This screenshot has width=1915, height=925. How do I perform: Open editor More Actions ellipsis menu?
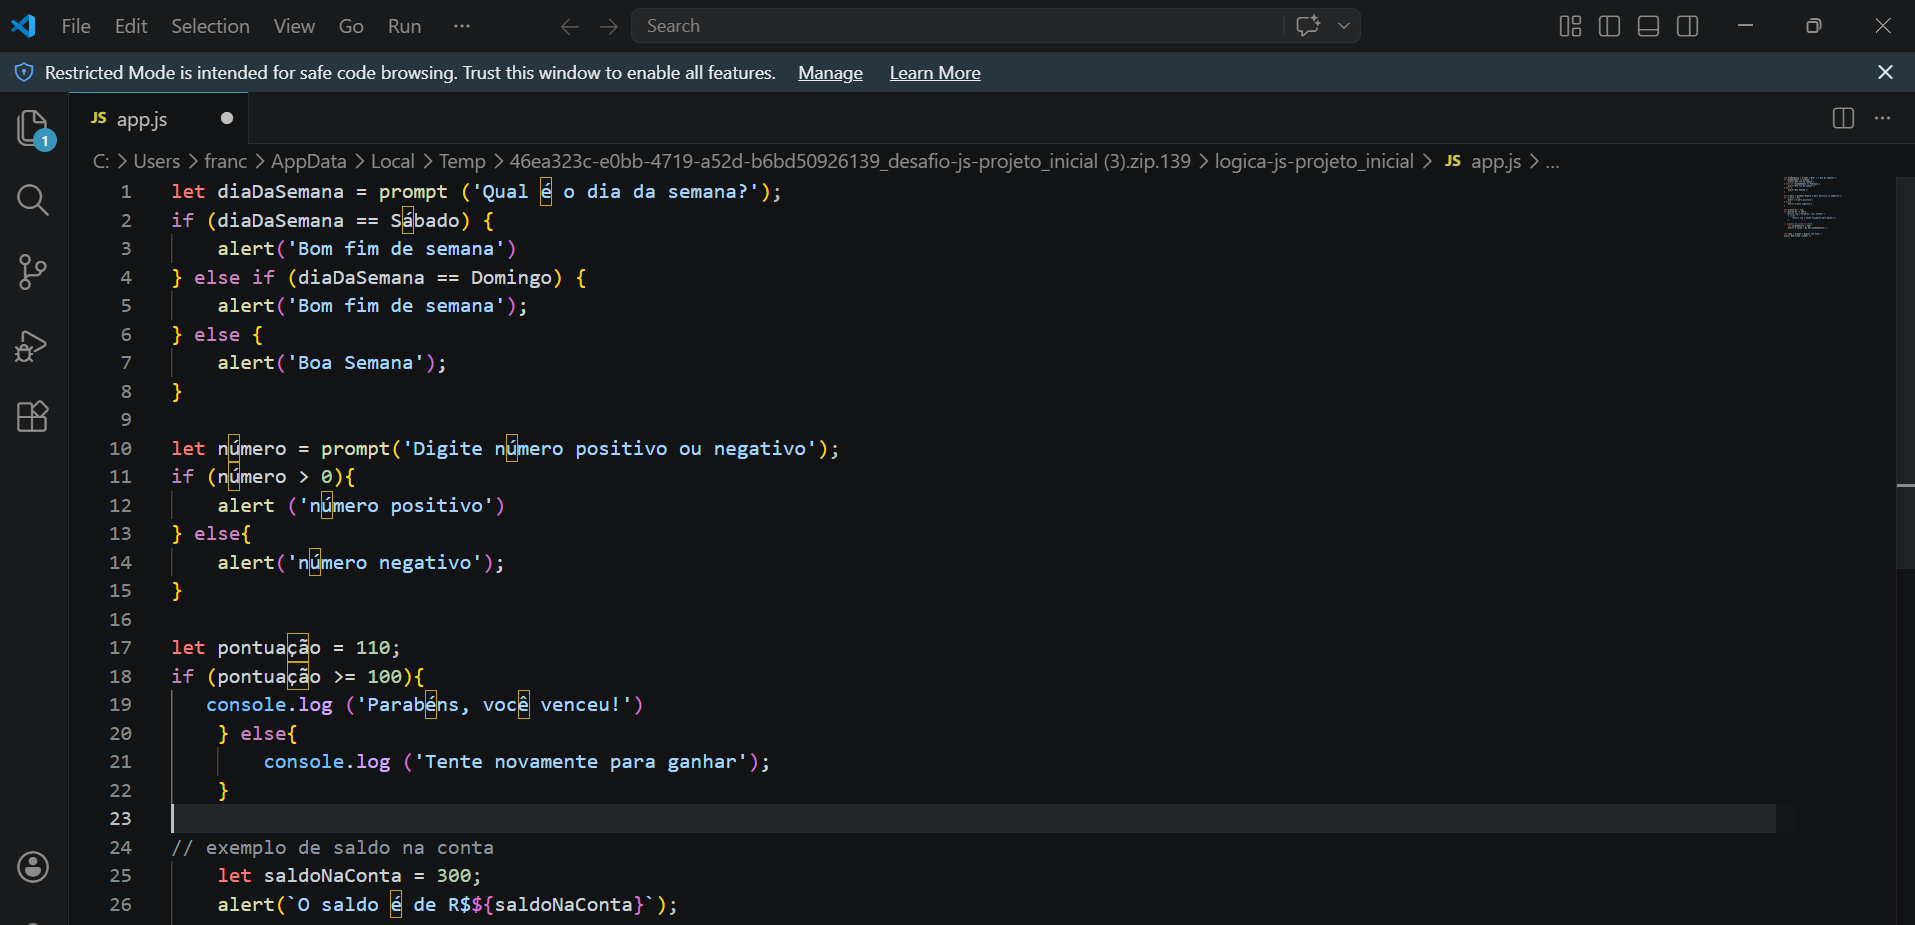point(1882,118)
